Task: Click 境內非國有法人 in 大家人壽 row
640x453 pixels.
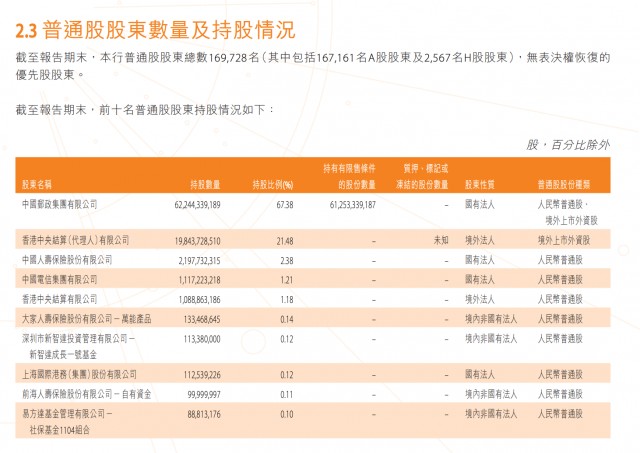Action: click(491, 319)
